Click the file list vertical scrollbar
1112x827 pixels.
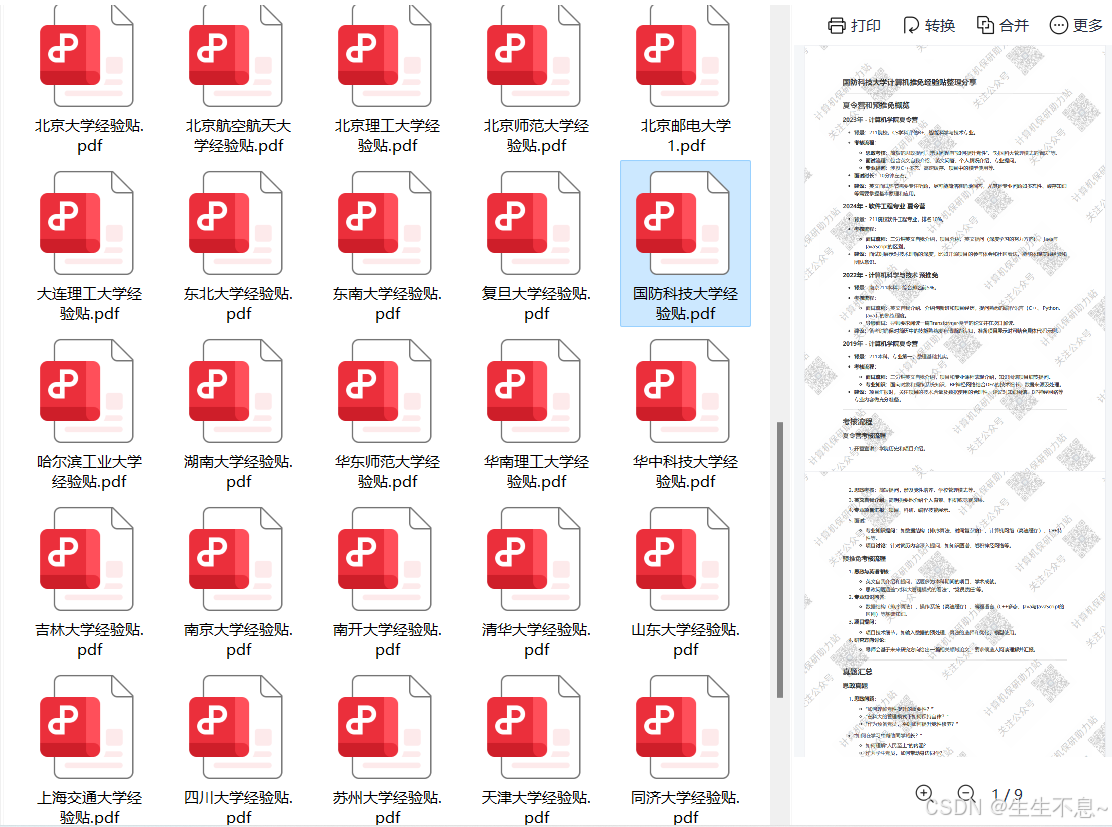(x=780, y=560)
